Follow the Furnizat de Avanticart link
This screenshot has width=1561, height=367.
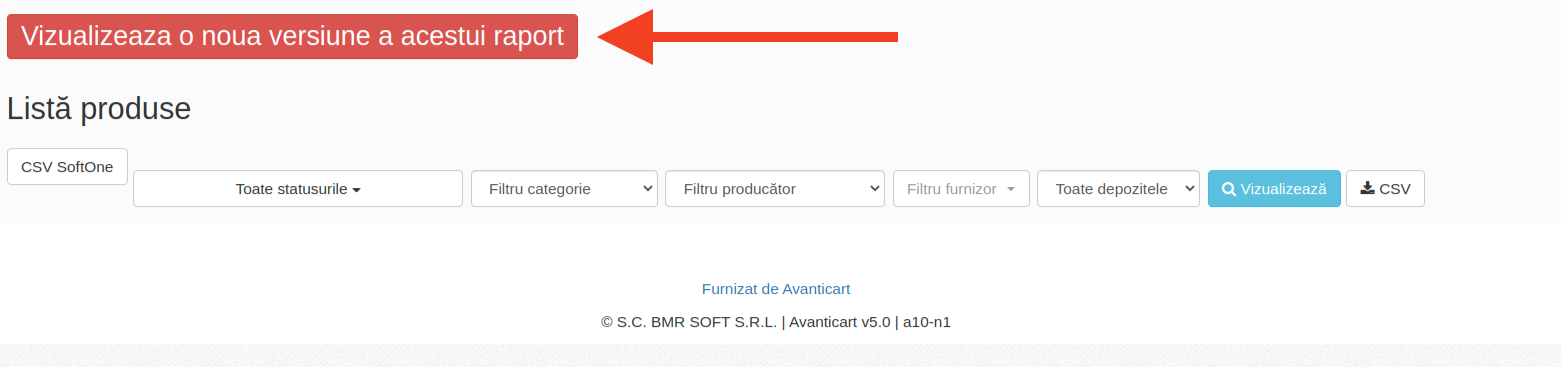[776, 289]
